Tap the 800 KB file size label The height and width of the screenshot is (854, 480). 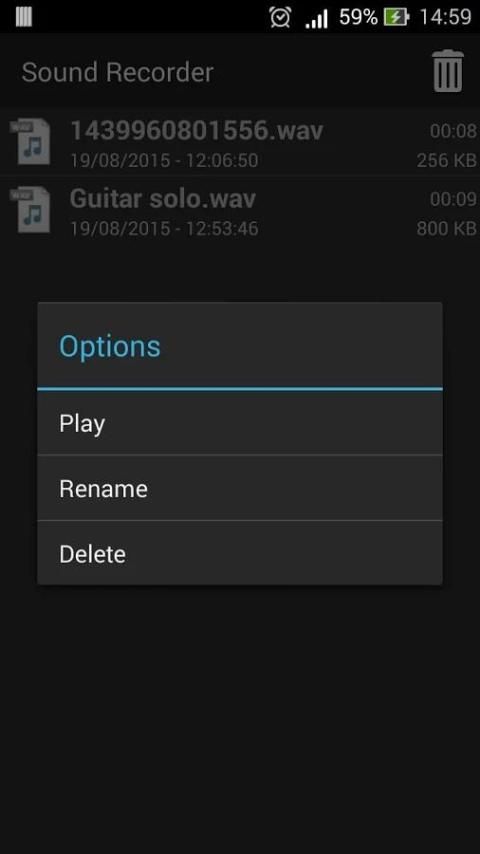click(x=446, y=228)
